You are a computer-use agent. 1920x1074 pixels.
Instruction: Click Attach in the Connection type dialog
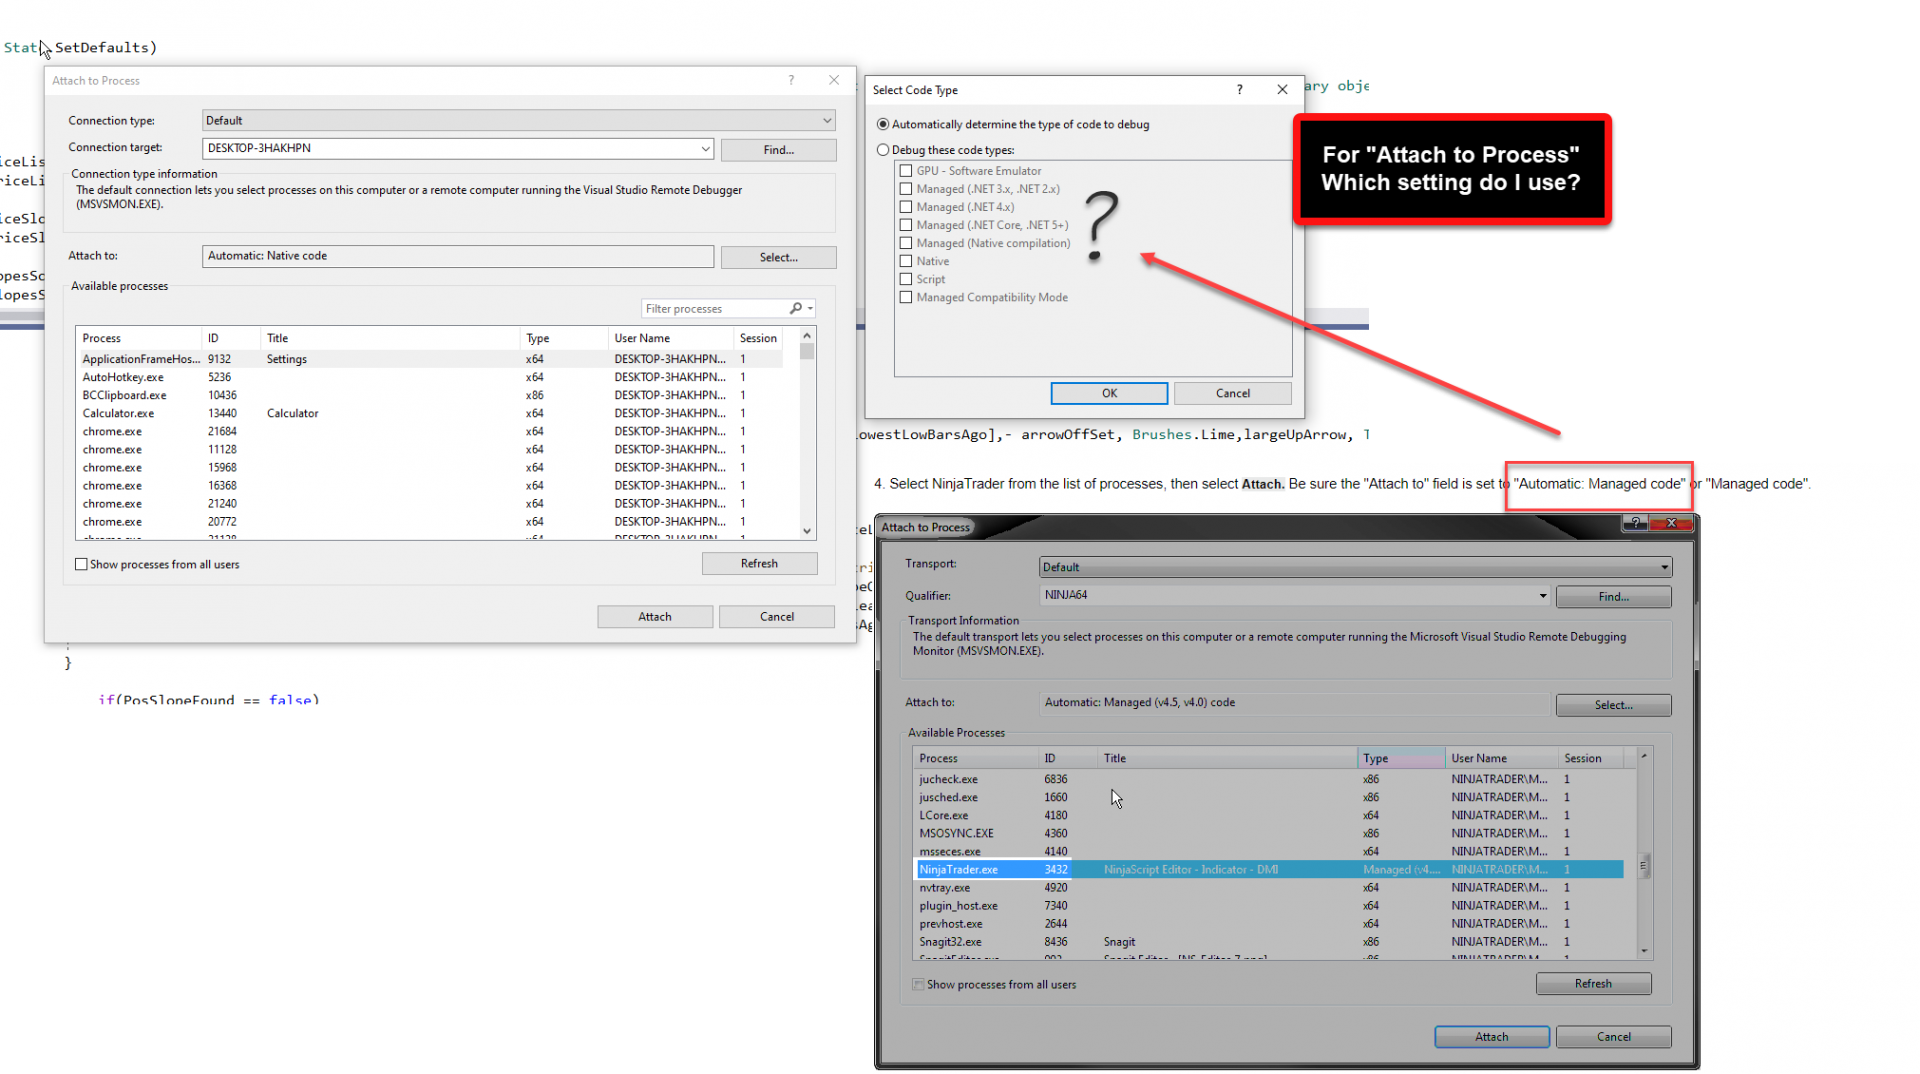(655, 617)
